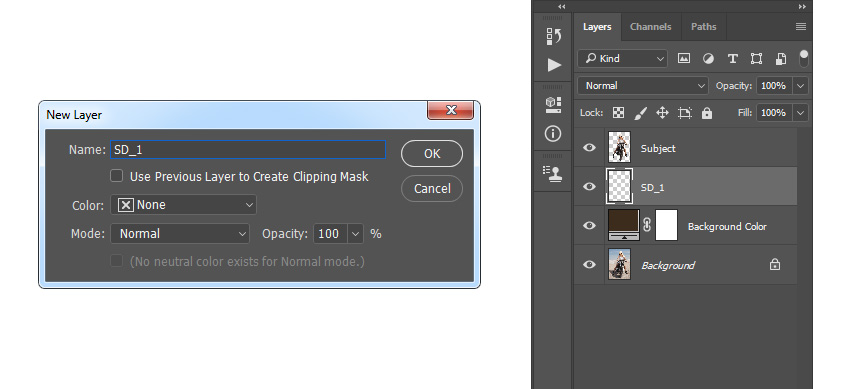Filter layers by pixel layers icon

point(684,59)
